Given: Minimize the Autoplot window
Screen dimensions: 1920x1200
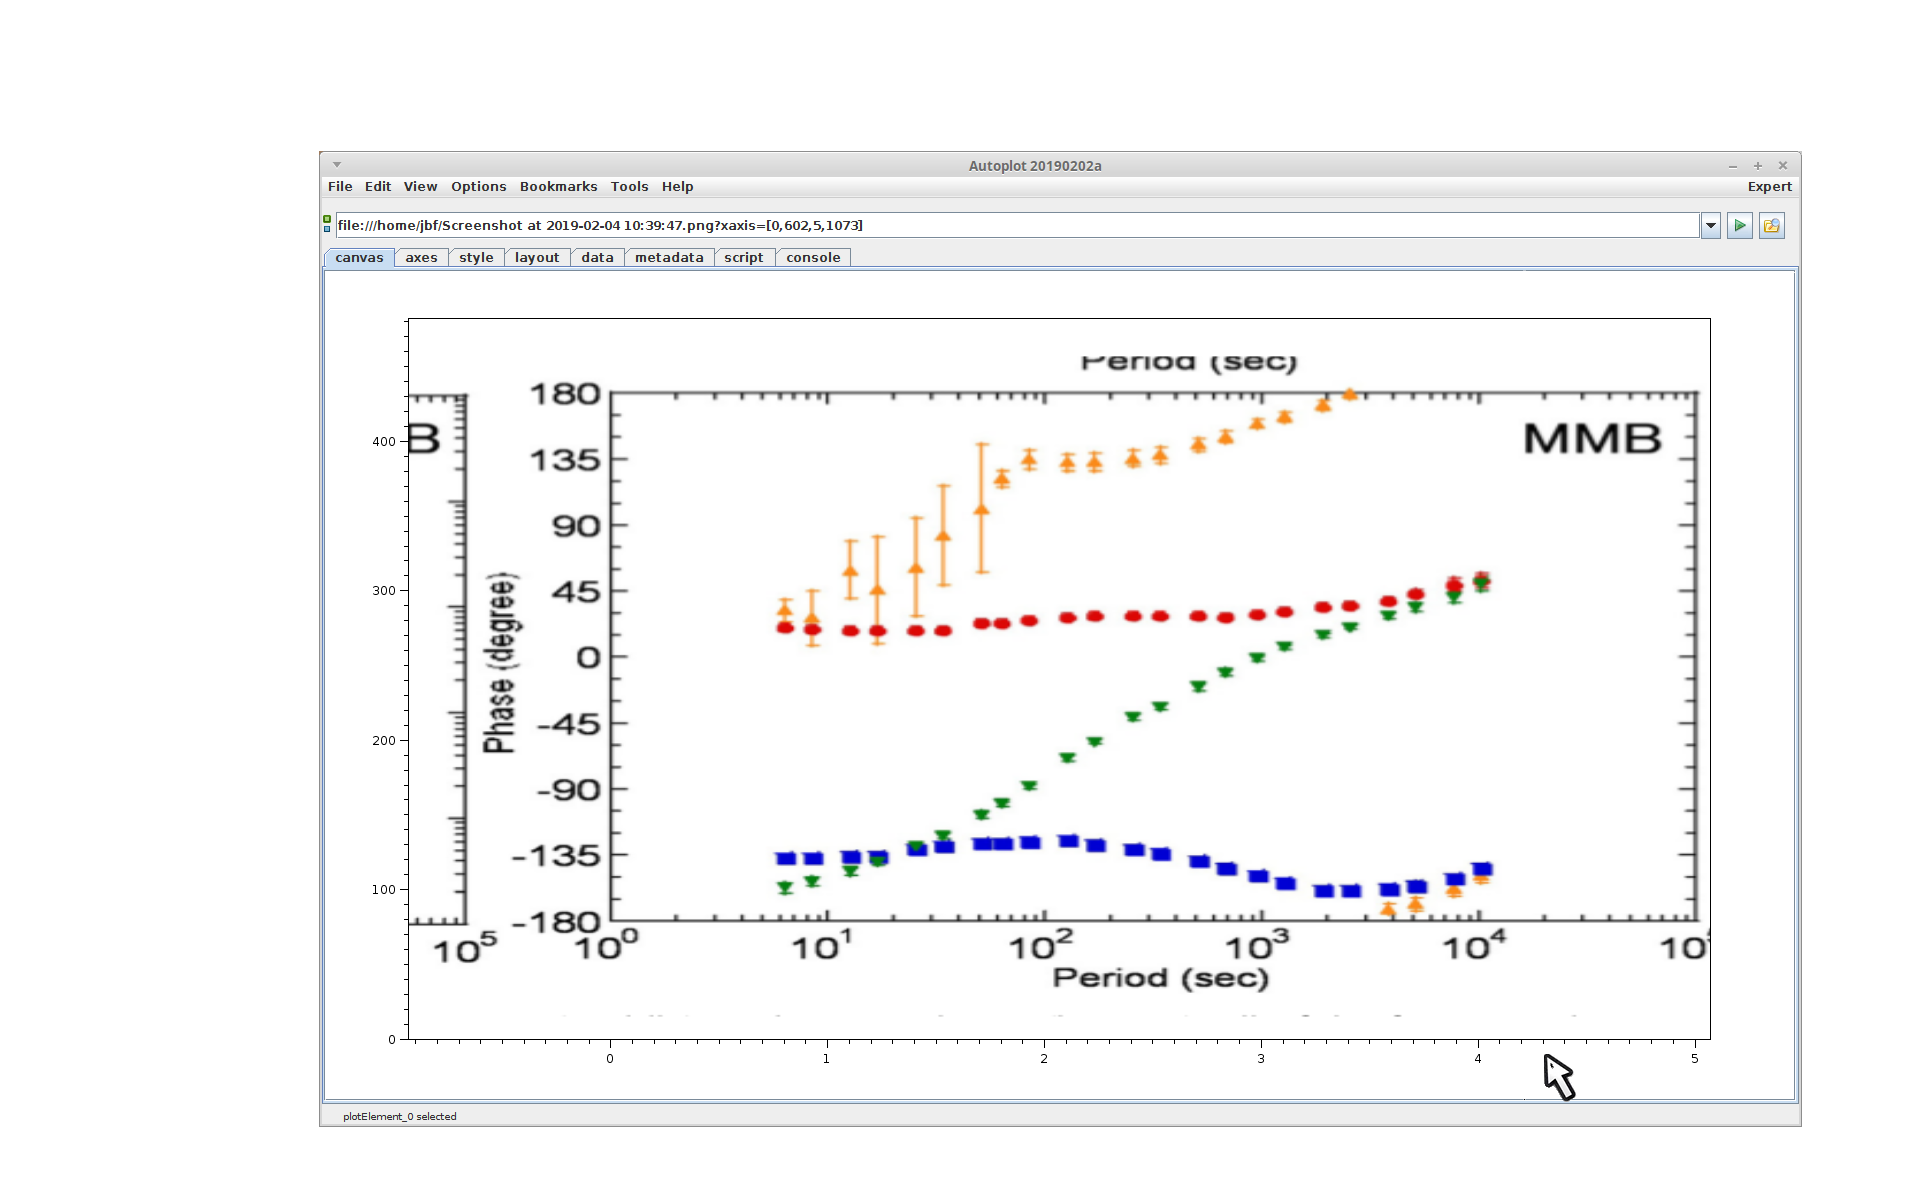Looking at the screenshot, I should click(1733, 166).
